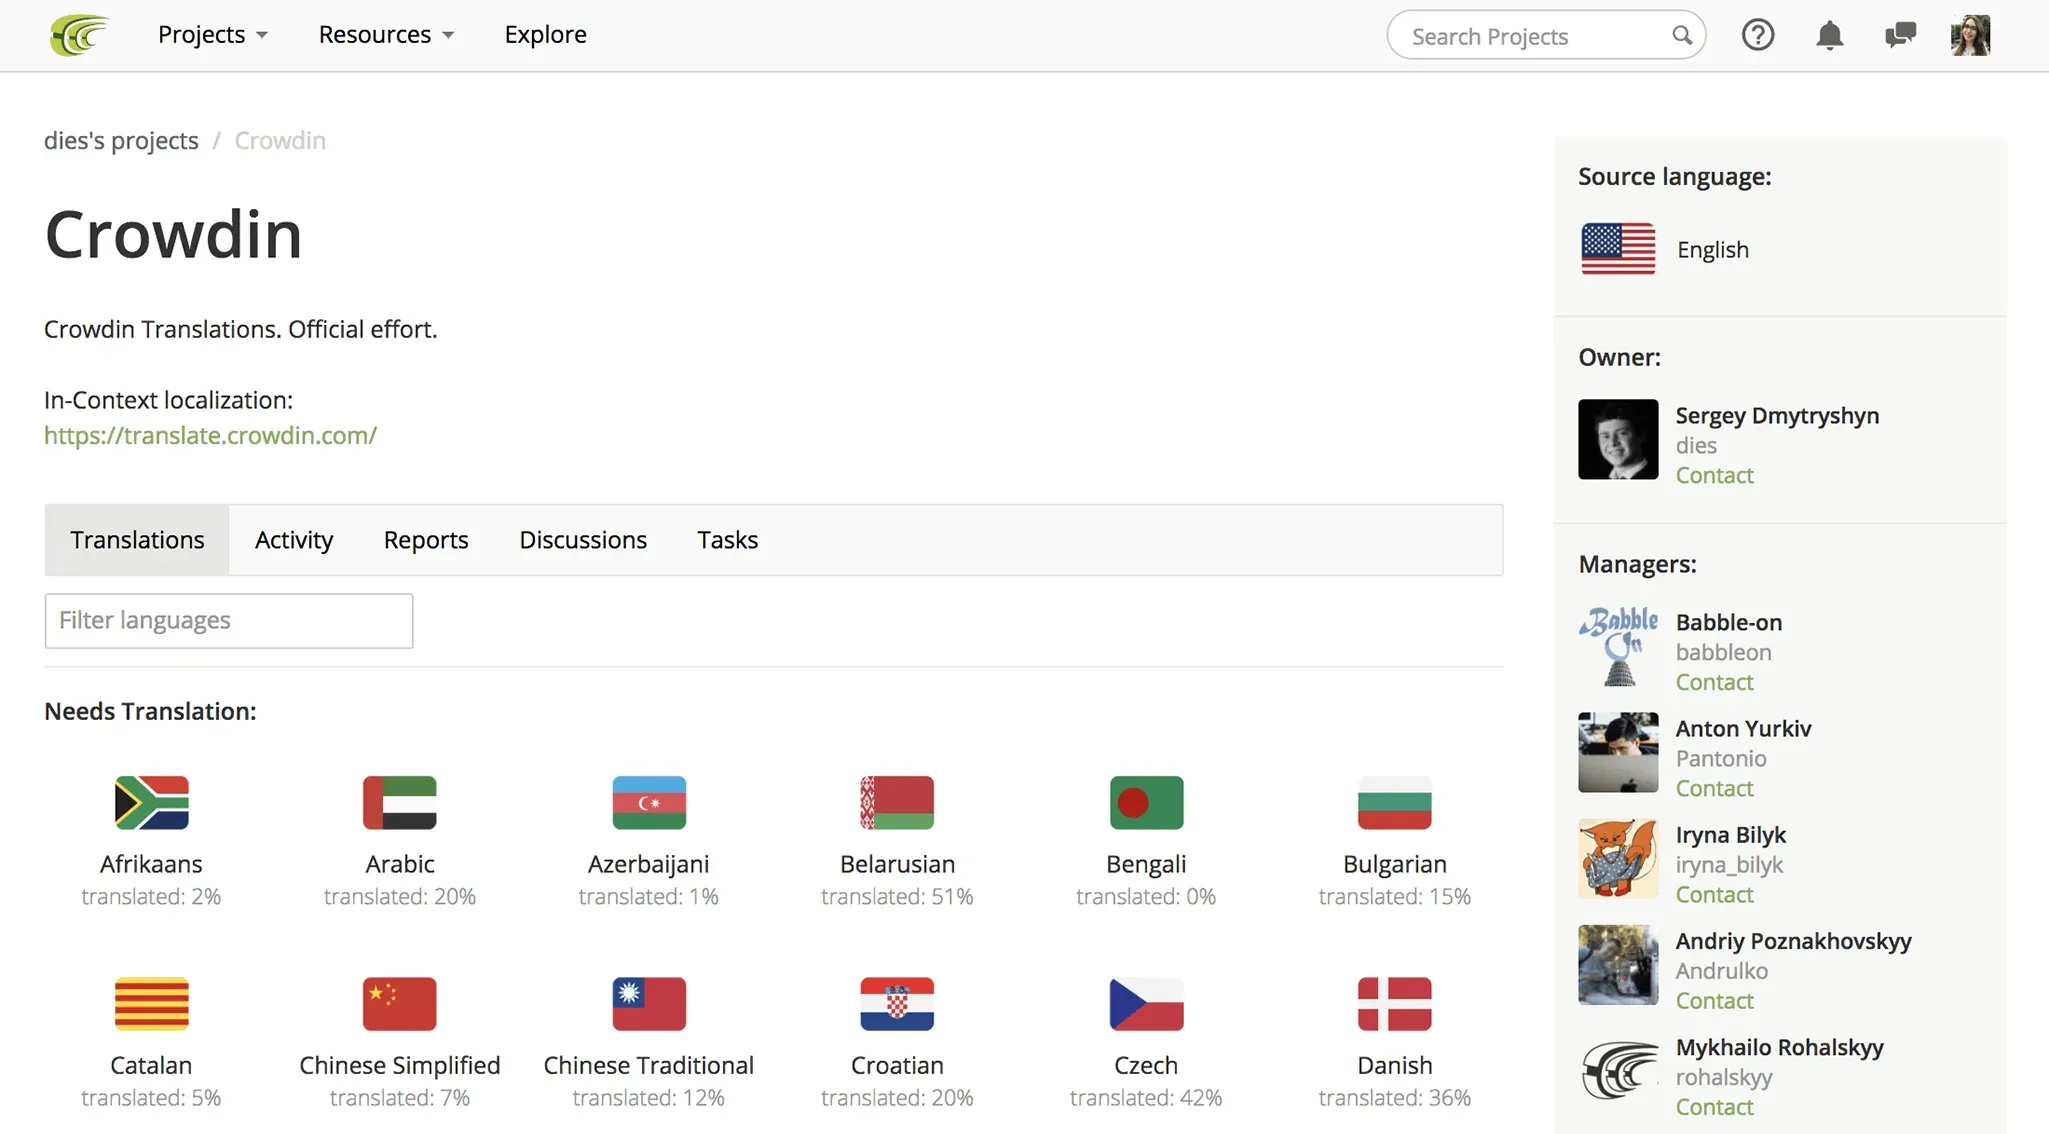Click 'translated: 0%' under Bengali
This screenshot has height=1134, width=2049.
(1146, 896)
